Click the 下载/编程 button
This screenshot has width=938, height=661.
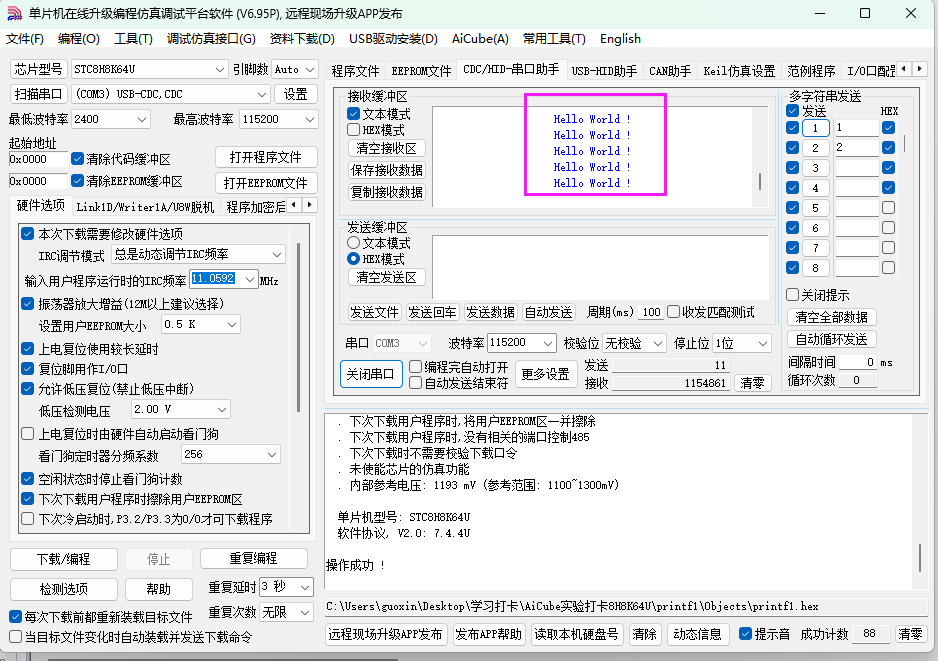[x=63, y=559]
